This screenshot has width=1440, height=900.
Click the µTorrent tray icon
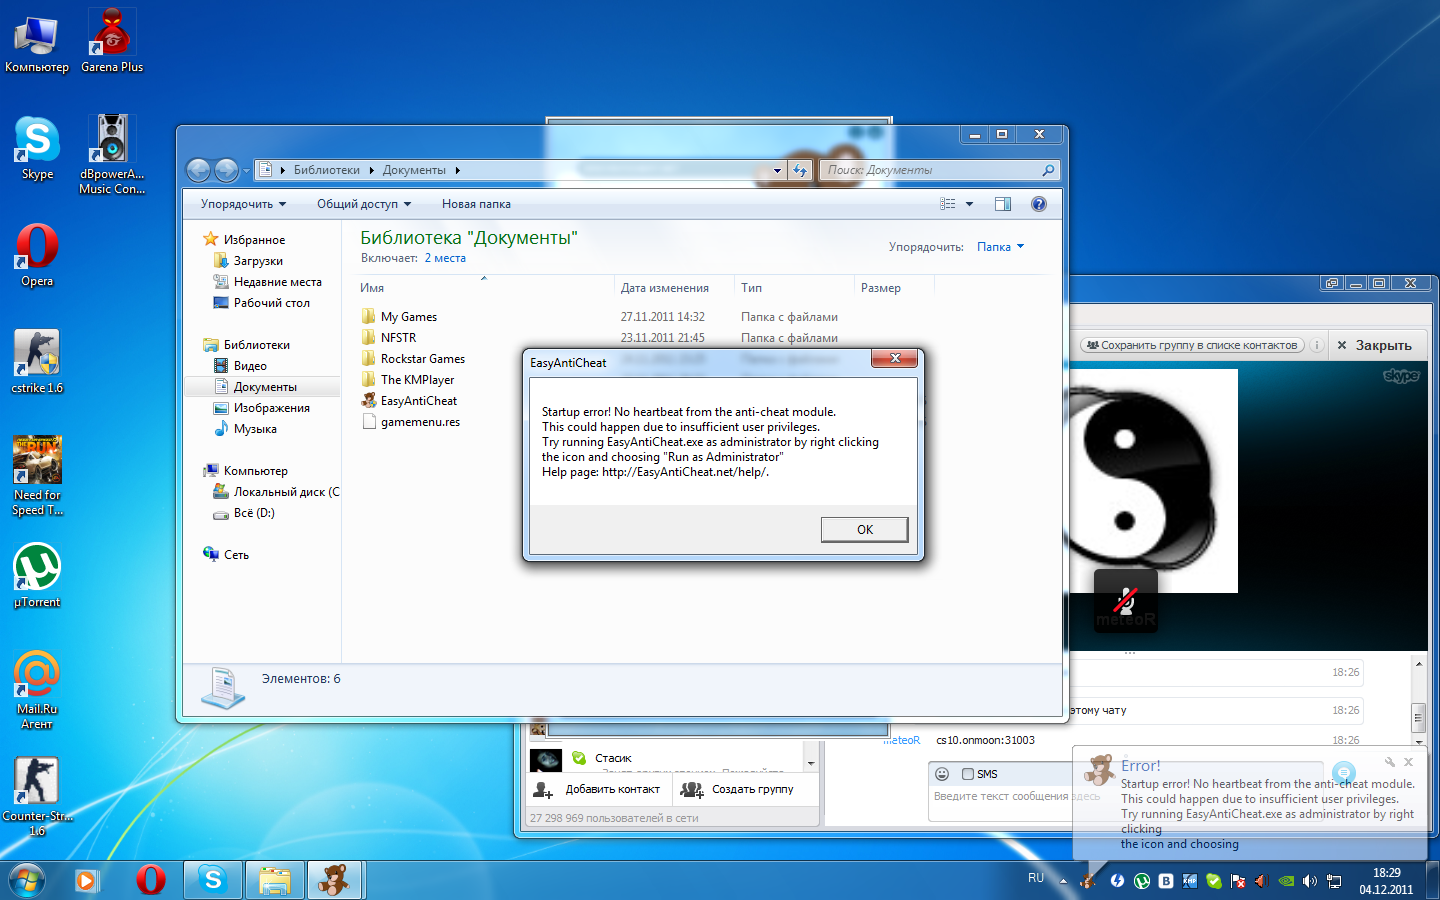pyautogui.click(x=1141, y=881)
